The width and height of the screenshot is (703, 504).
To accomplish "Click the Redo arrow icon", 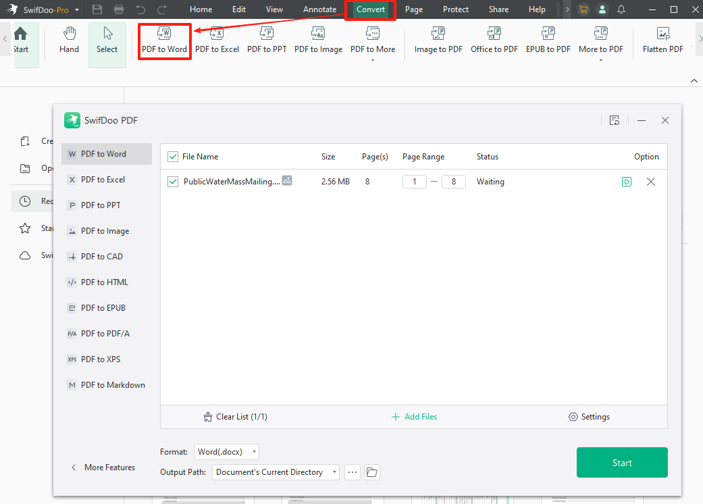I will point(161,9).
